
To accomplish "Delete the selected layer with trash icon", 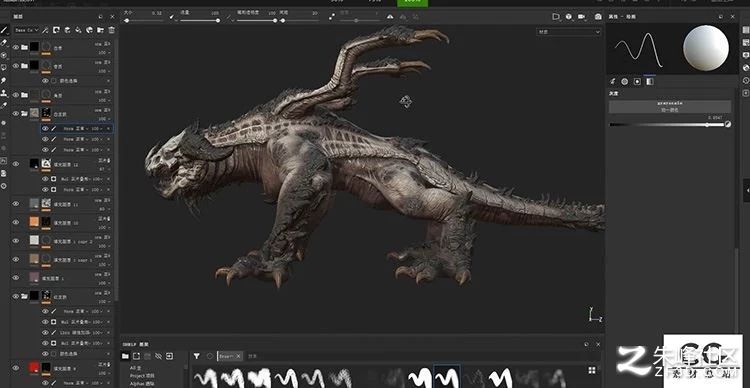I will point(111,30).
